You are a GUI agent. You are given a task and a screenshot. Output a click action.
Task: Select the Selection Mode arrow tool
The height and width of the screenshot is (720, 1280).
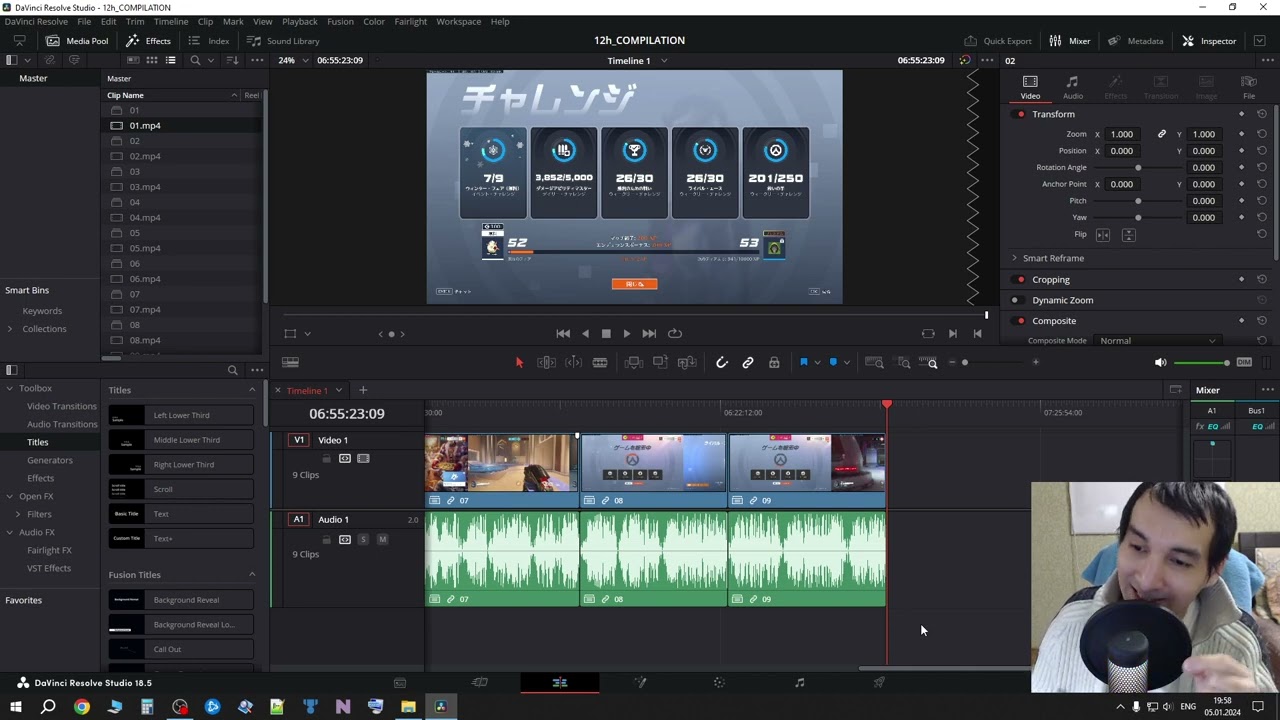[x=519, y=362]
